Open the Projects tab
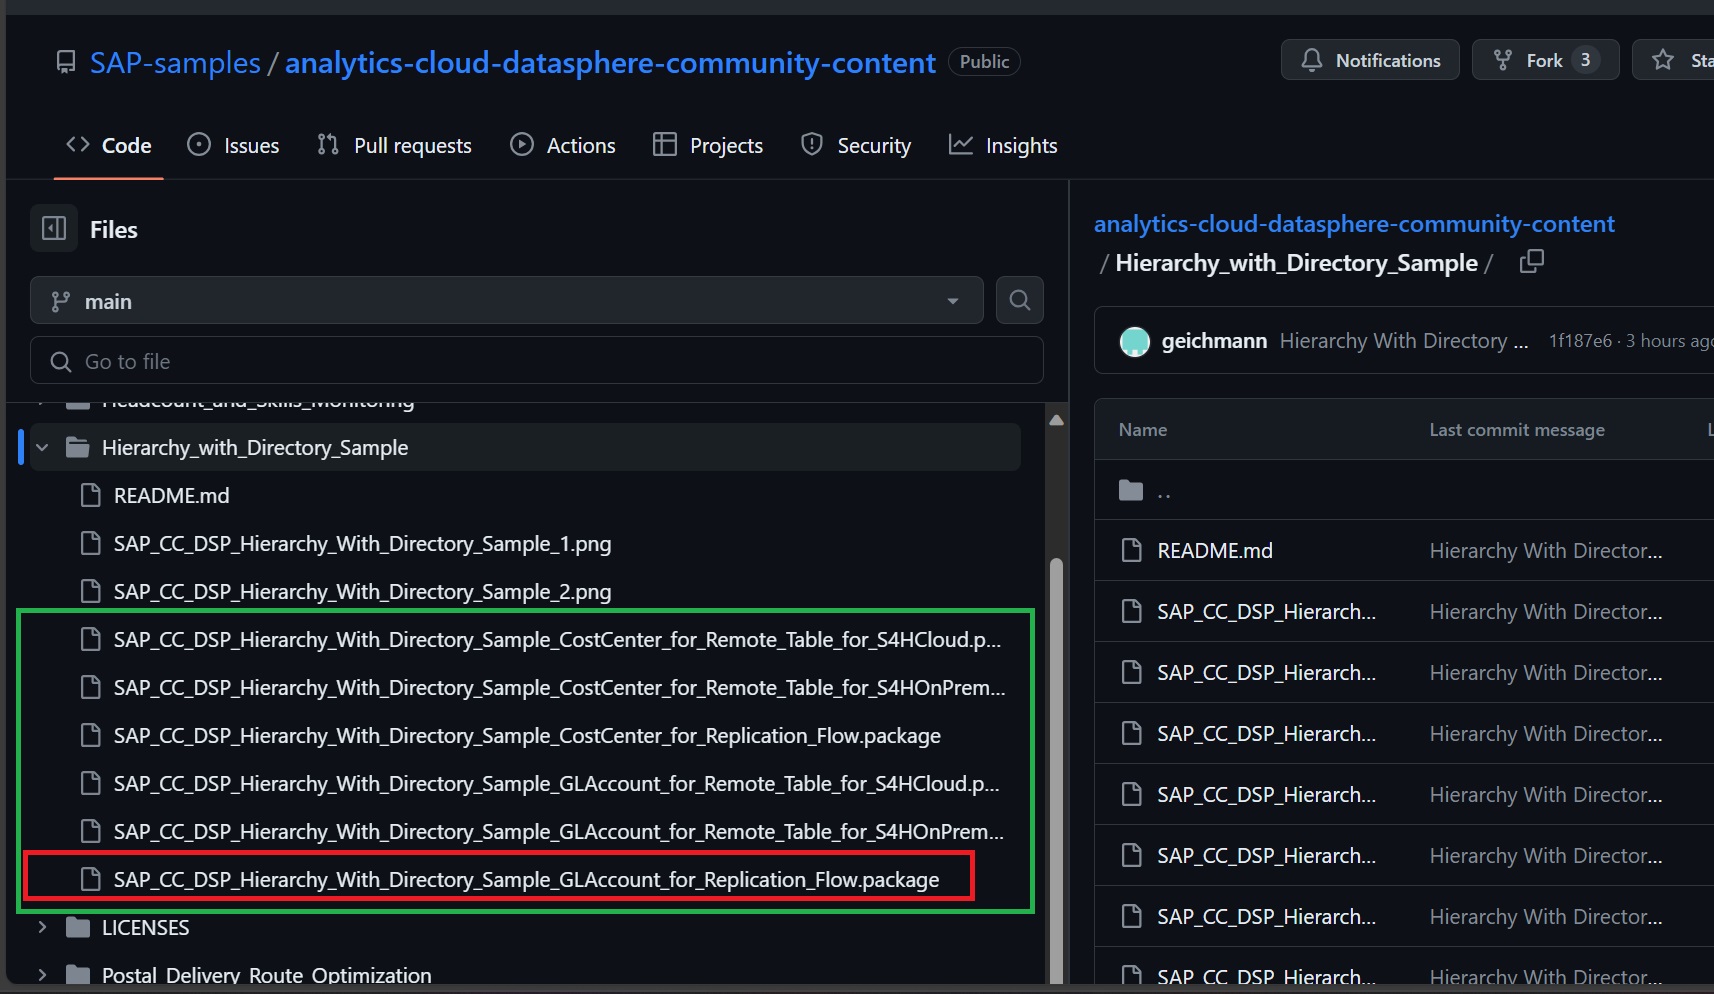Viewport: 1714px width, 994px height. [708, 145]
